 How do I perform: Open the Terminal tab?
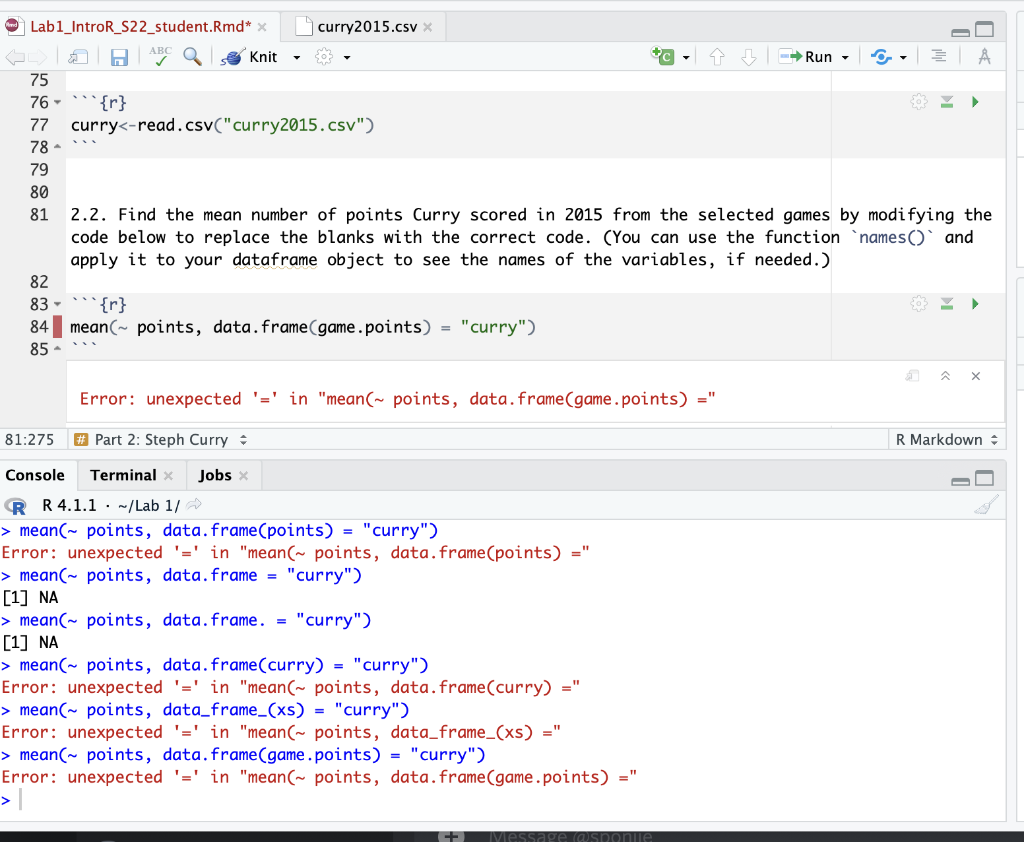[122, 475]
